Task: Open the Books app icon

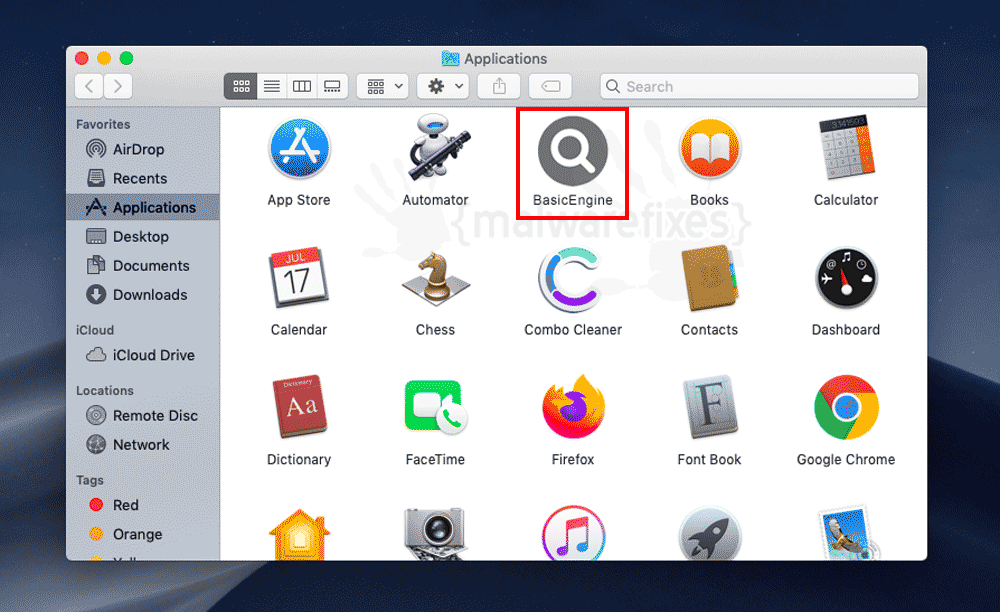Action: point(710,149)
